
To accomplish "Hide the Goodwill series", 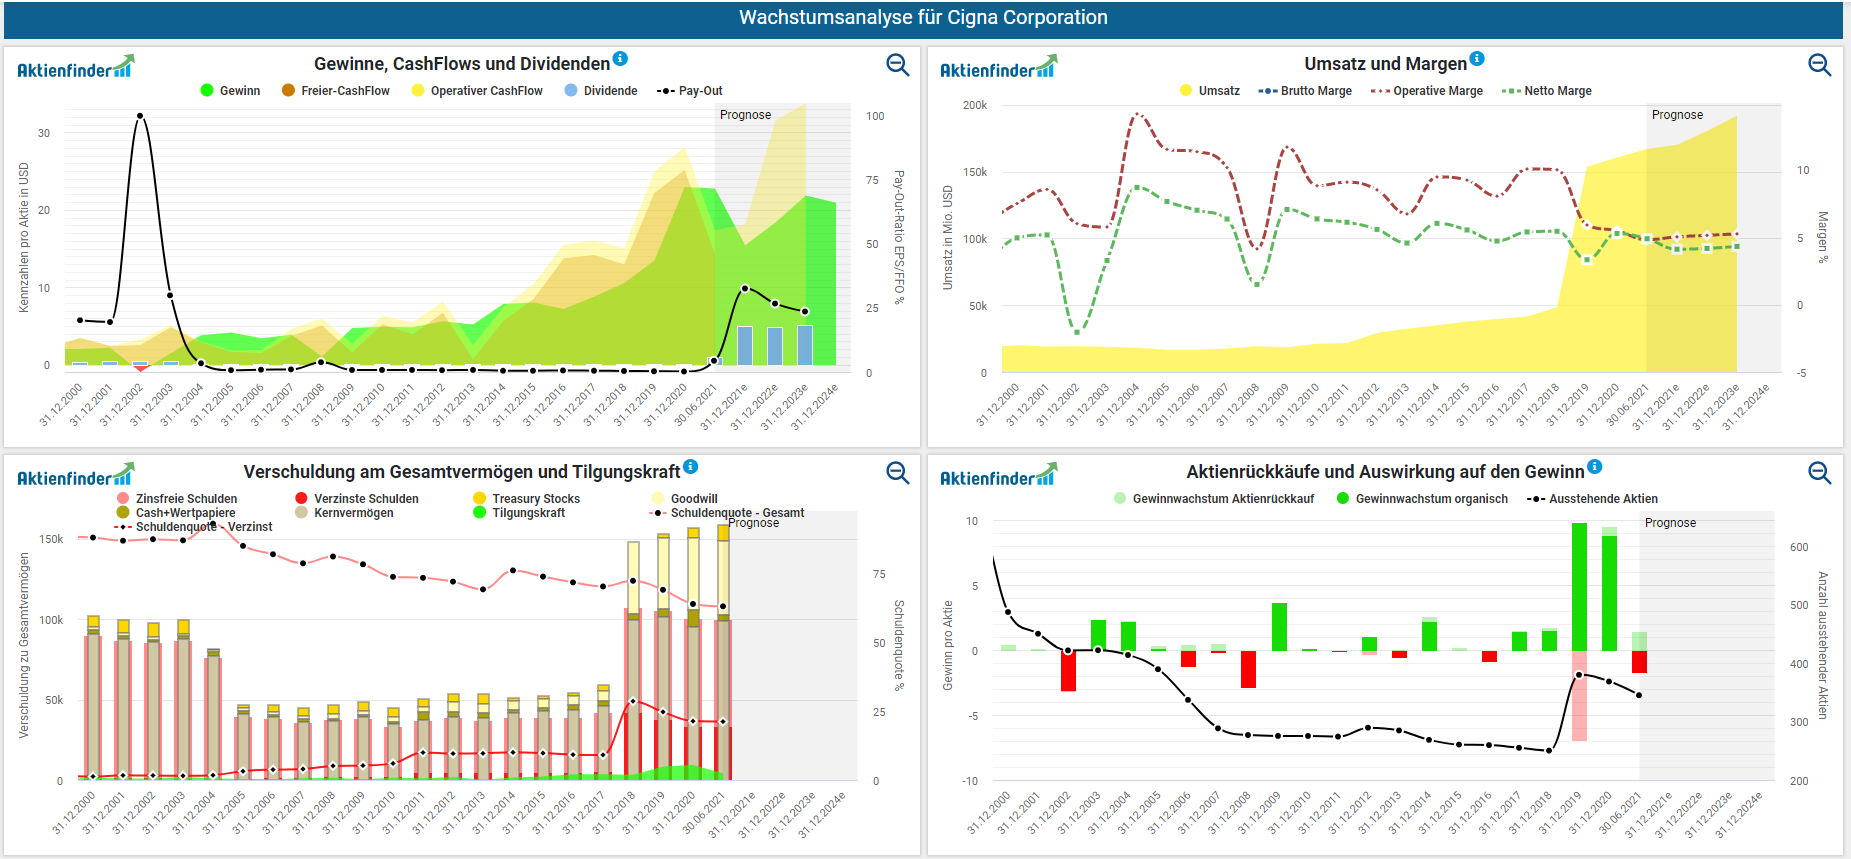I will (684, 499).
